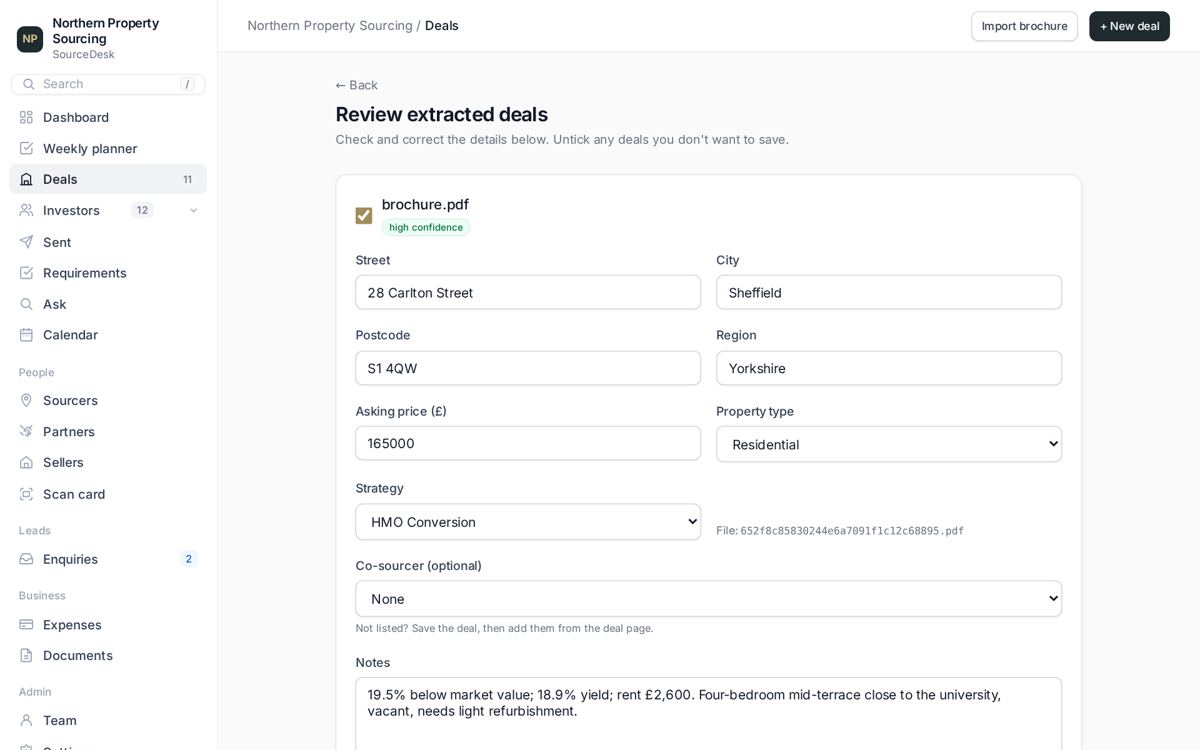Viewport: 1200px width, 750px height.
Task: Click the Postcode field S1 4QW
Action: click(528, 368)
